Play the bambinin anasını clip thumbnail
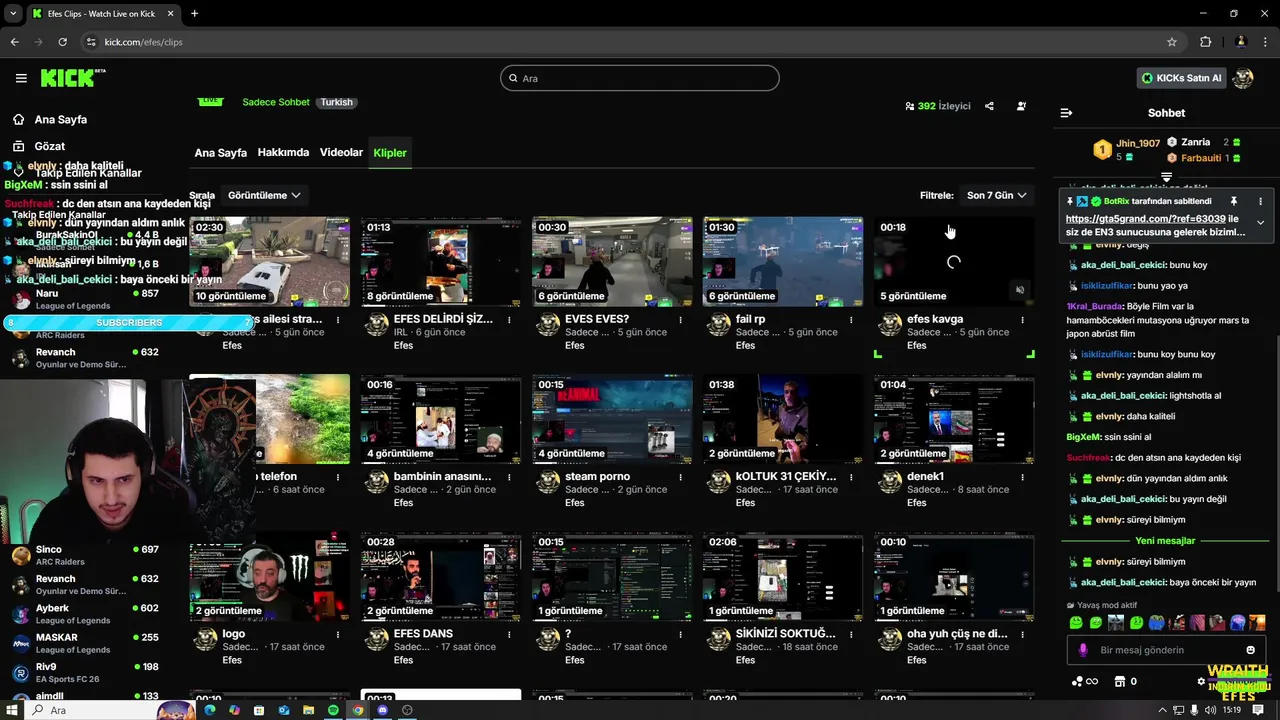The width and height of the screenshot is (1280, 720). 440,419
